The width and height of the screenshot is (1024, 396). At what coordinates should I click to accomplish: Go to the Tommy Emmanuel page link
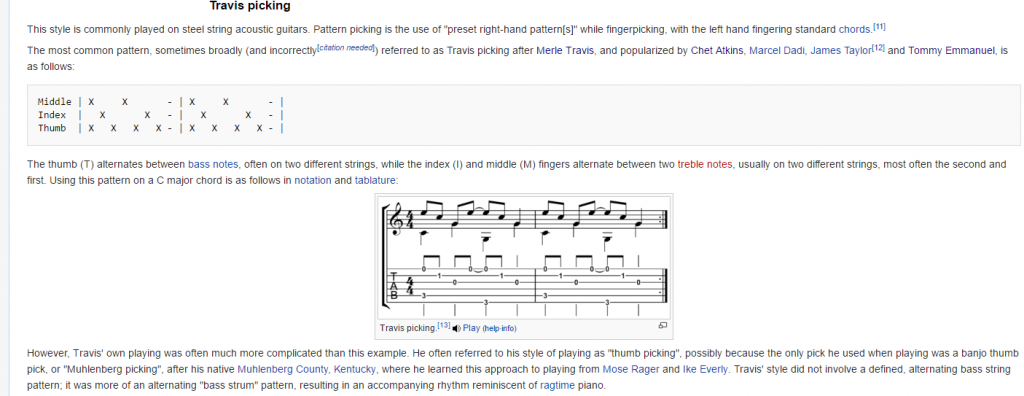pos(953,50)
